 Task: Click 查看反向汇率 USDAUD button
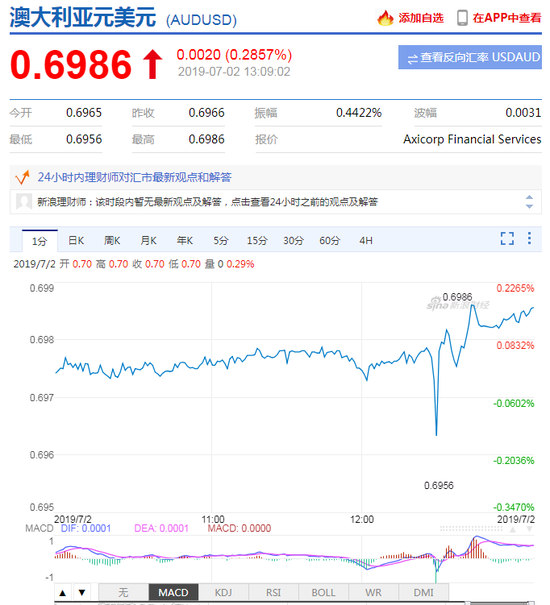tap(470, 57)
